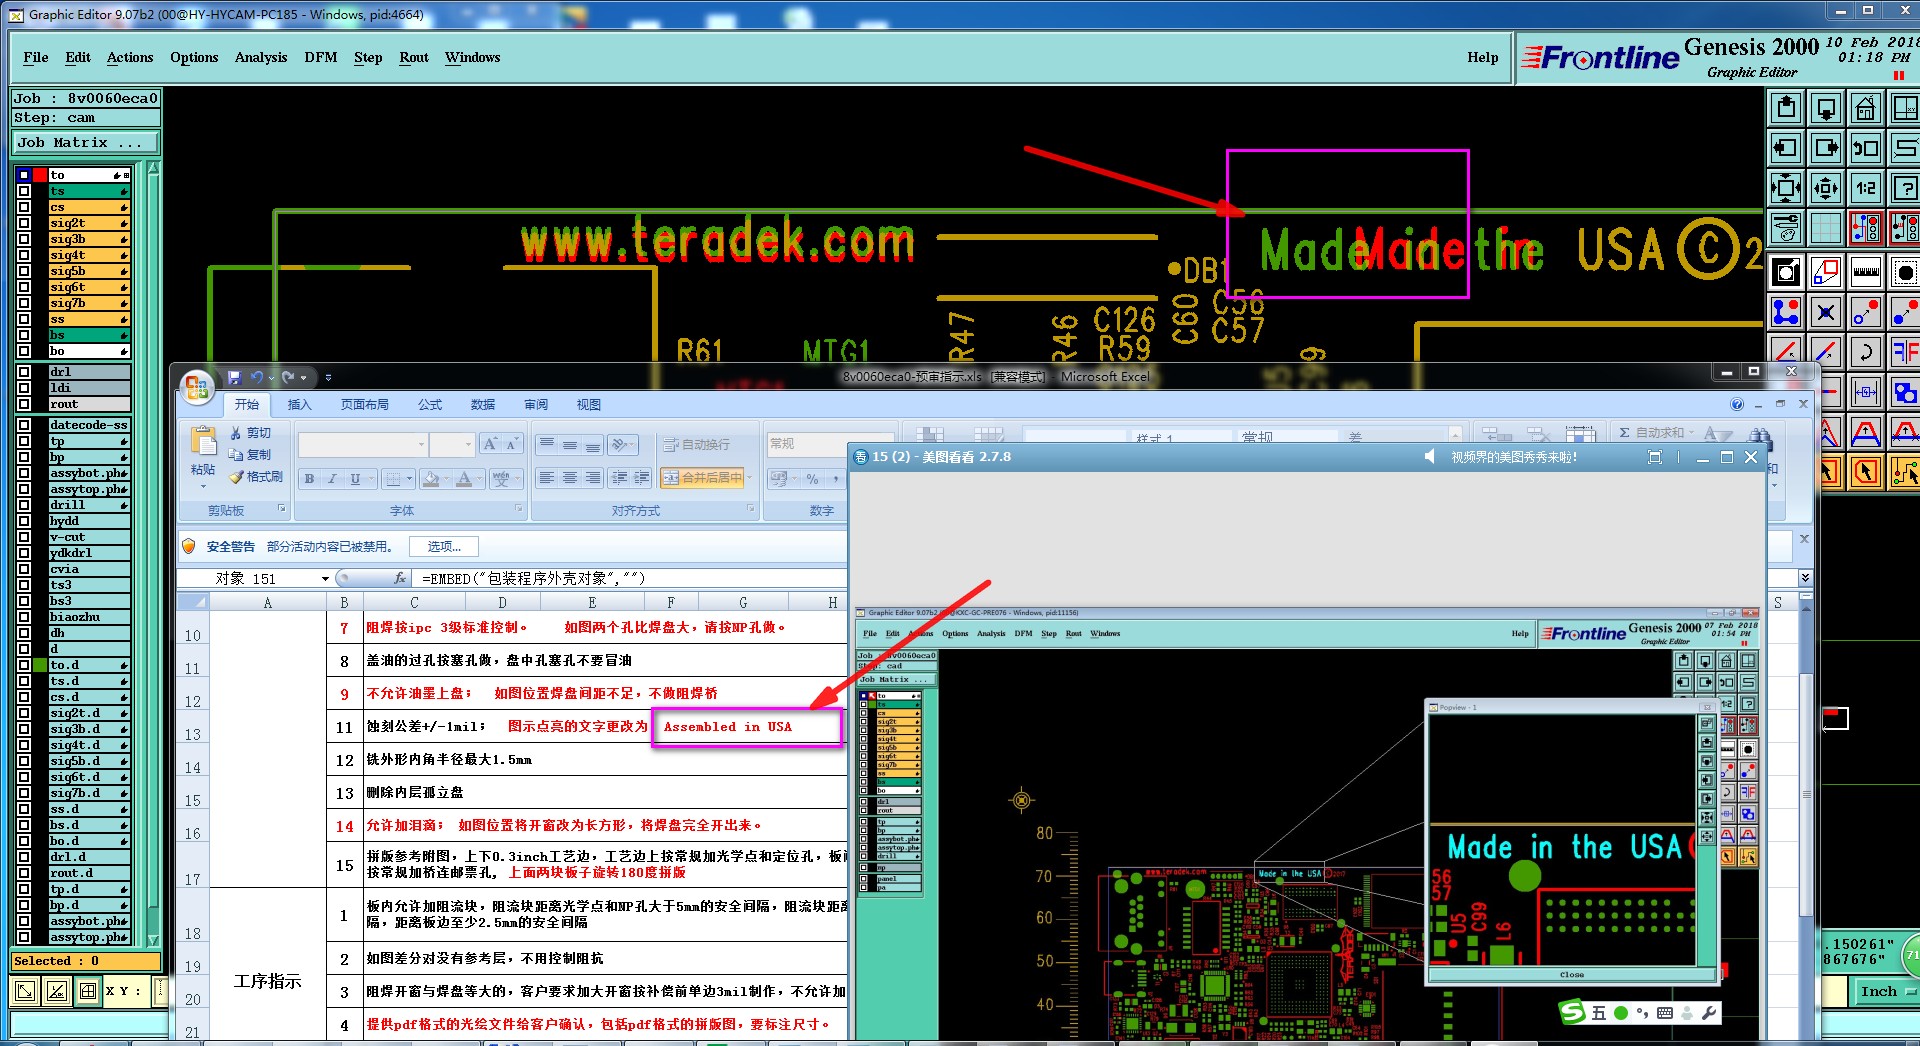
Task: Toggle checkbox of layer 'drl'
Action: pos(24,372)
